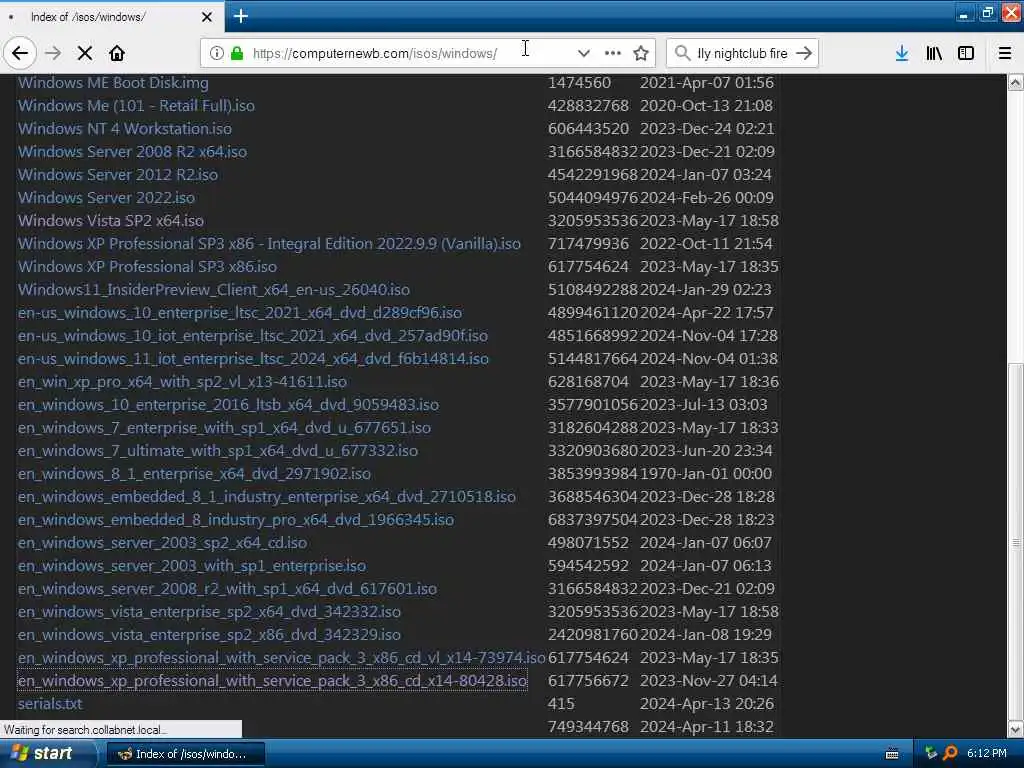This screenshot has height=768, width=1024.
Task: Download Windows ME Boot Disk.img
Action: [x=113, y=83]
